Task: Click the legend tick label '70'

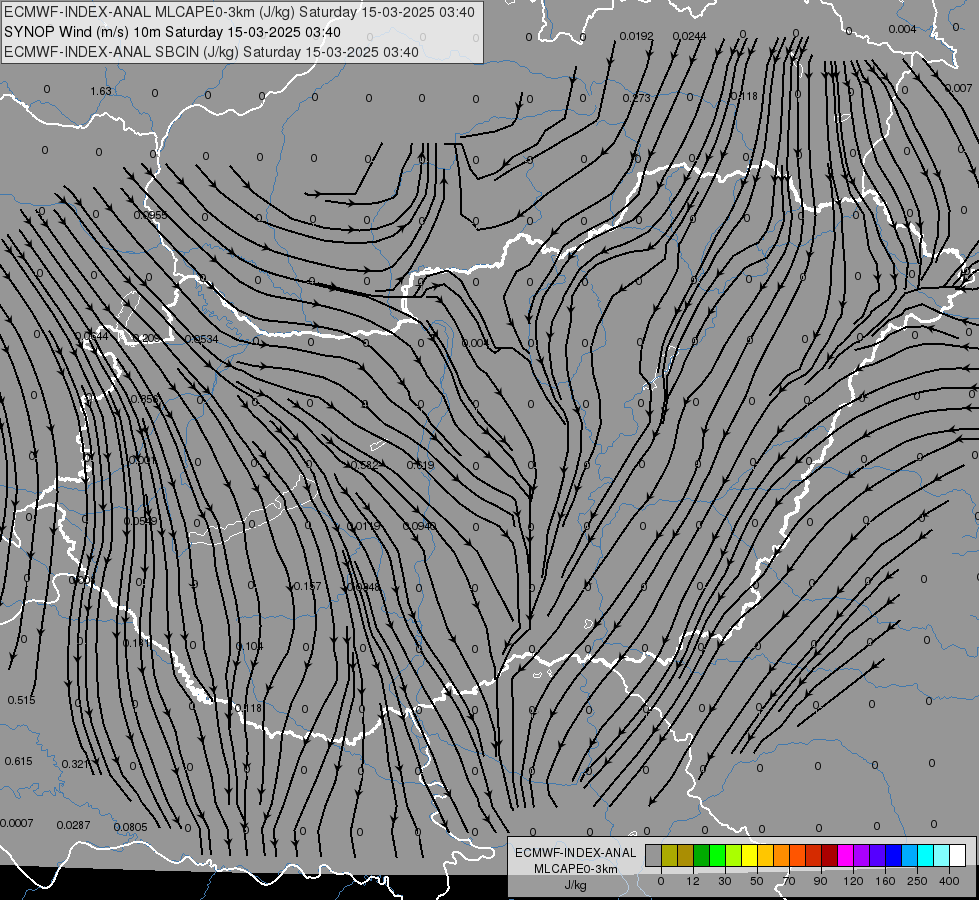Action: pyautogui.click(x=789, y=881)
